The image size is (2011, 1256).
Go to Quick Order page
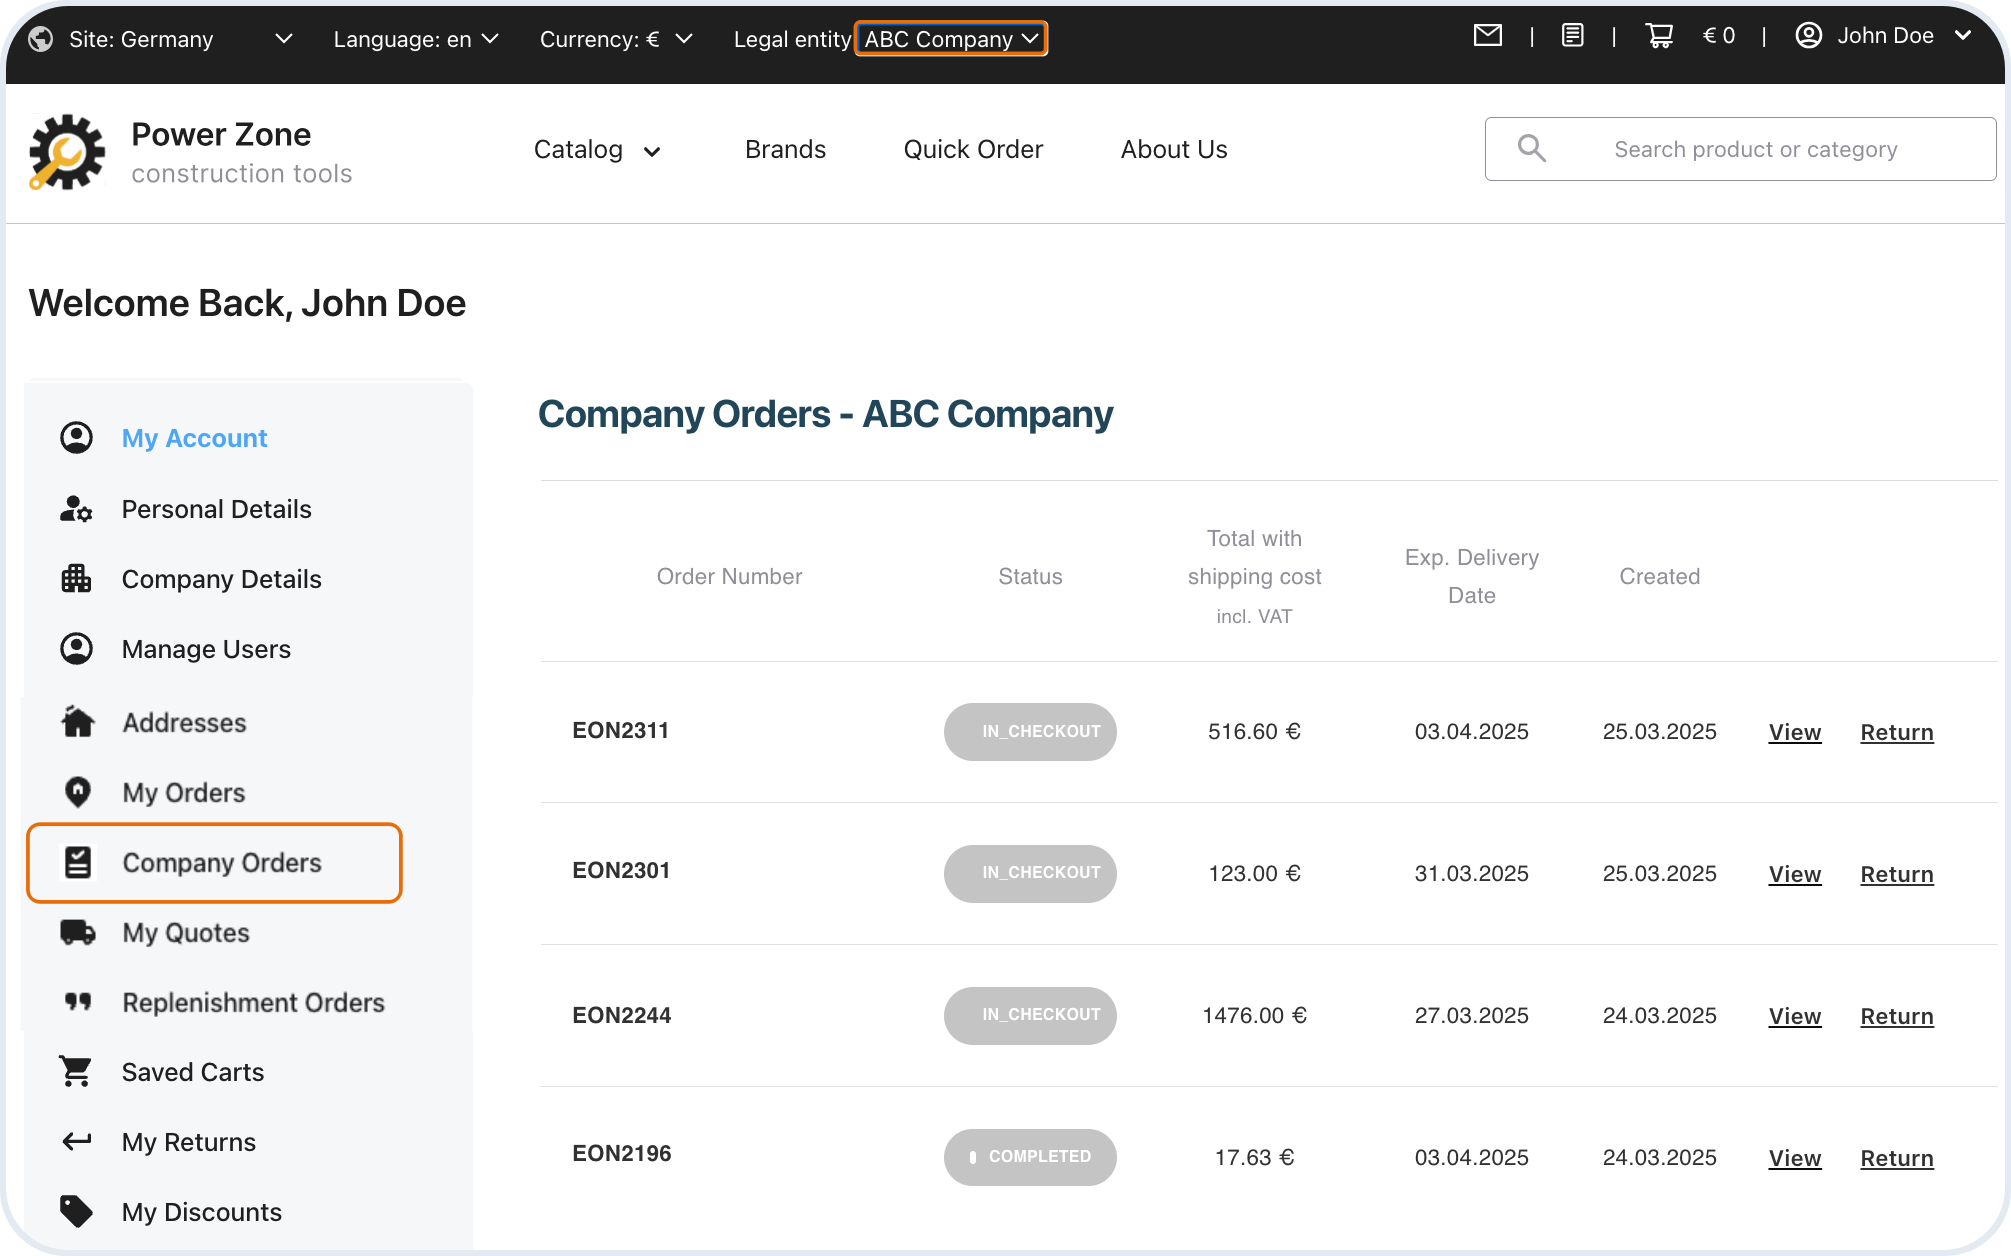pos(972,150)
